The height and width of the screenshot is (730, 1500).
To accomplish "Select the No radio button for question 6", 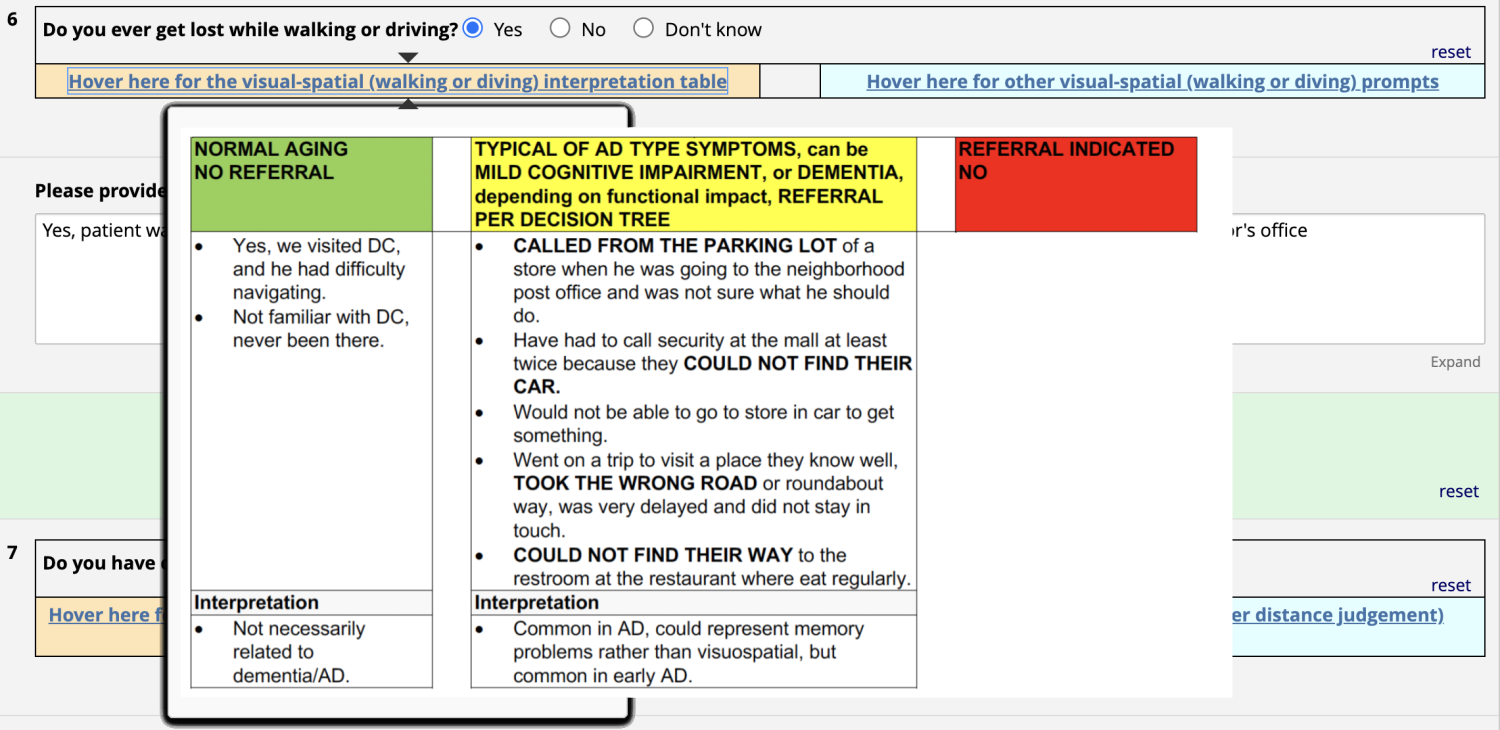I will [560, 29].
